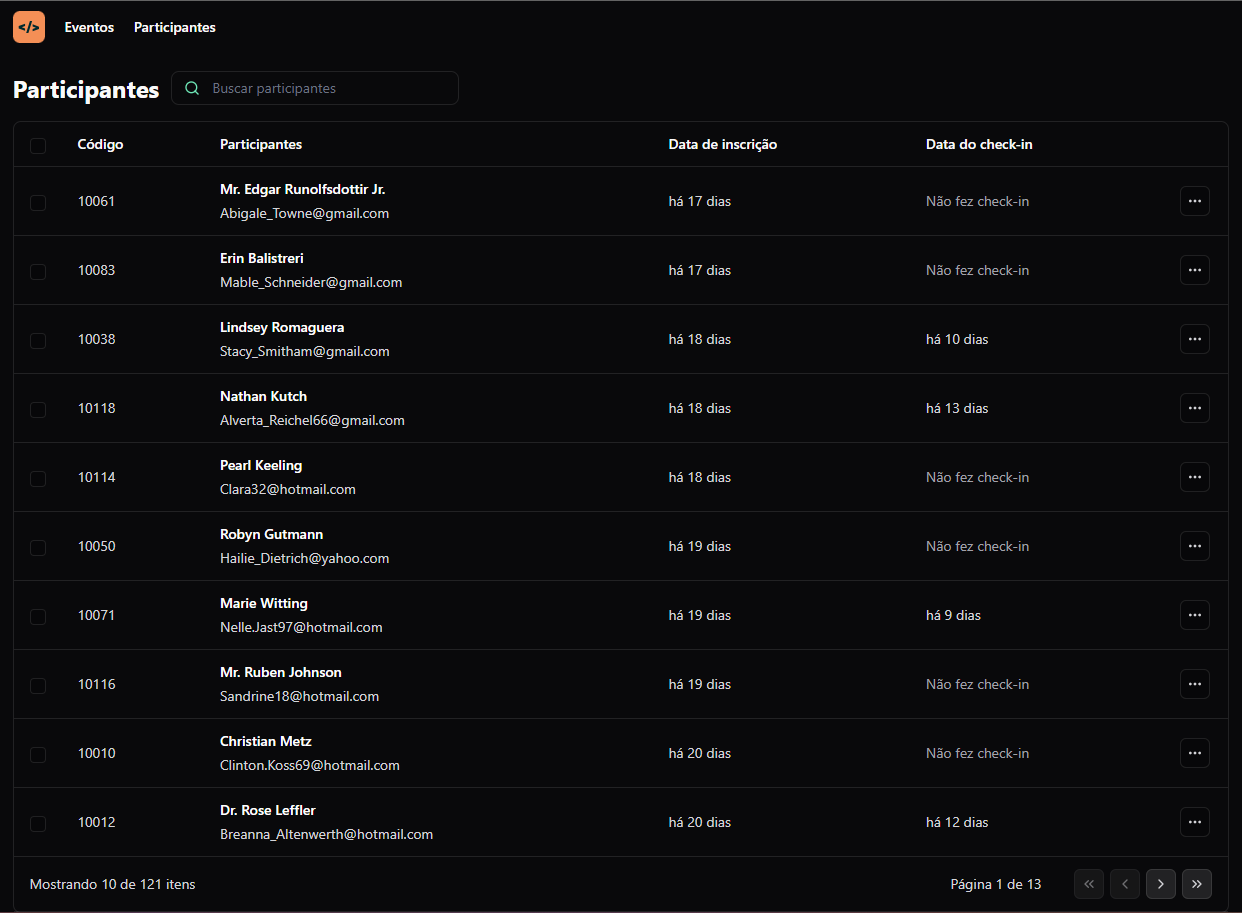
Task: Open the Eventos navigation tab
Action: point(89,28)
